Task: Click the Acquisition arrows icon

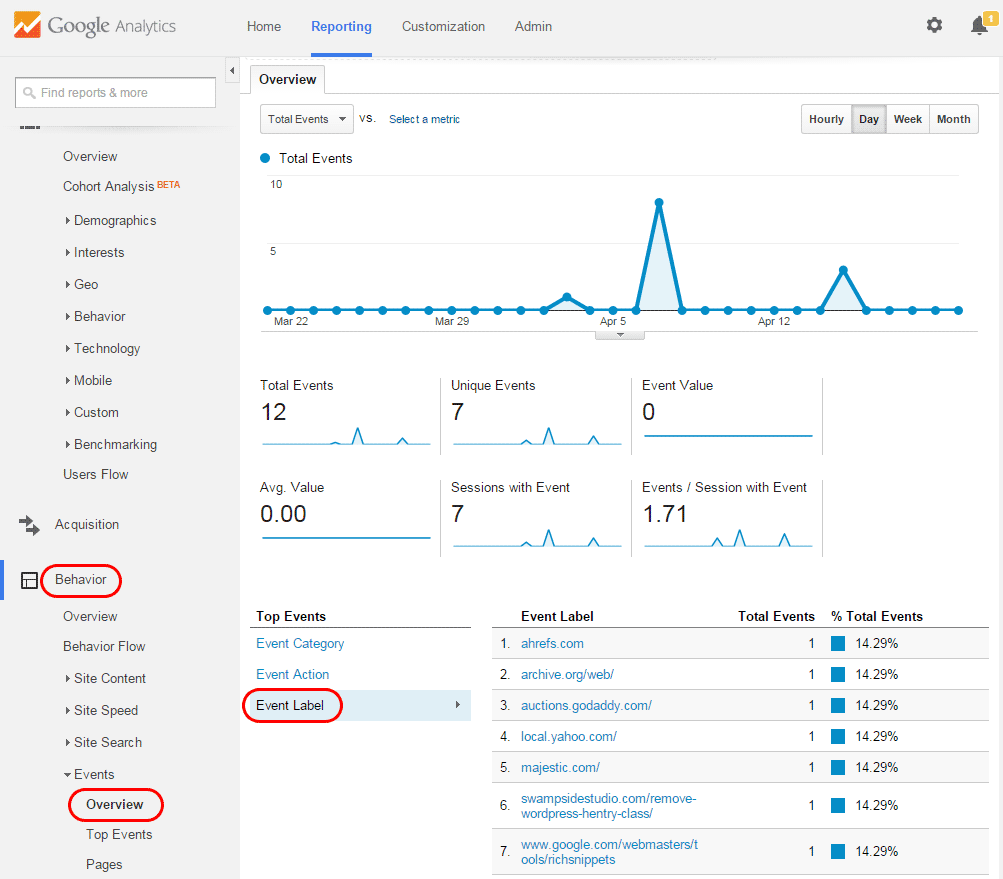Action: 29,525
